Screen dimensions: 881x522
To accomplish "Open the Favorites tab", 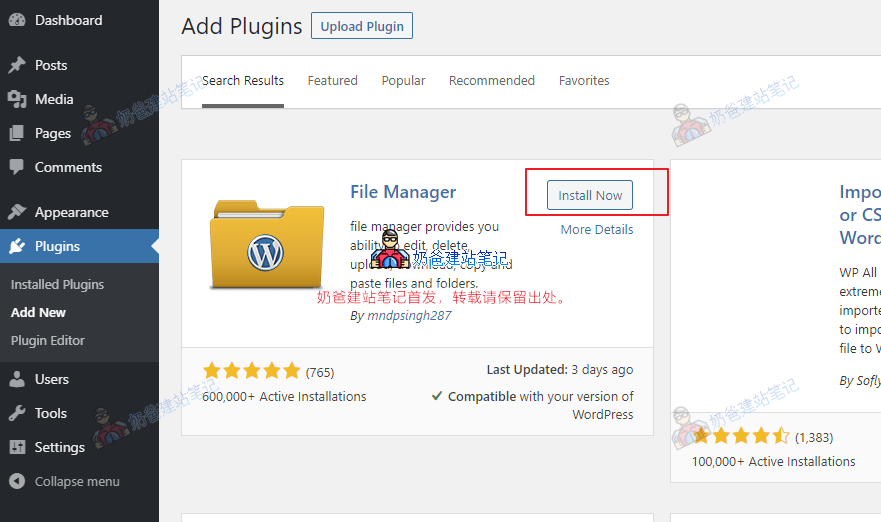I will pyautogui.click(x=584, y=81).
